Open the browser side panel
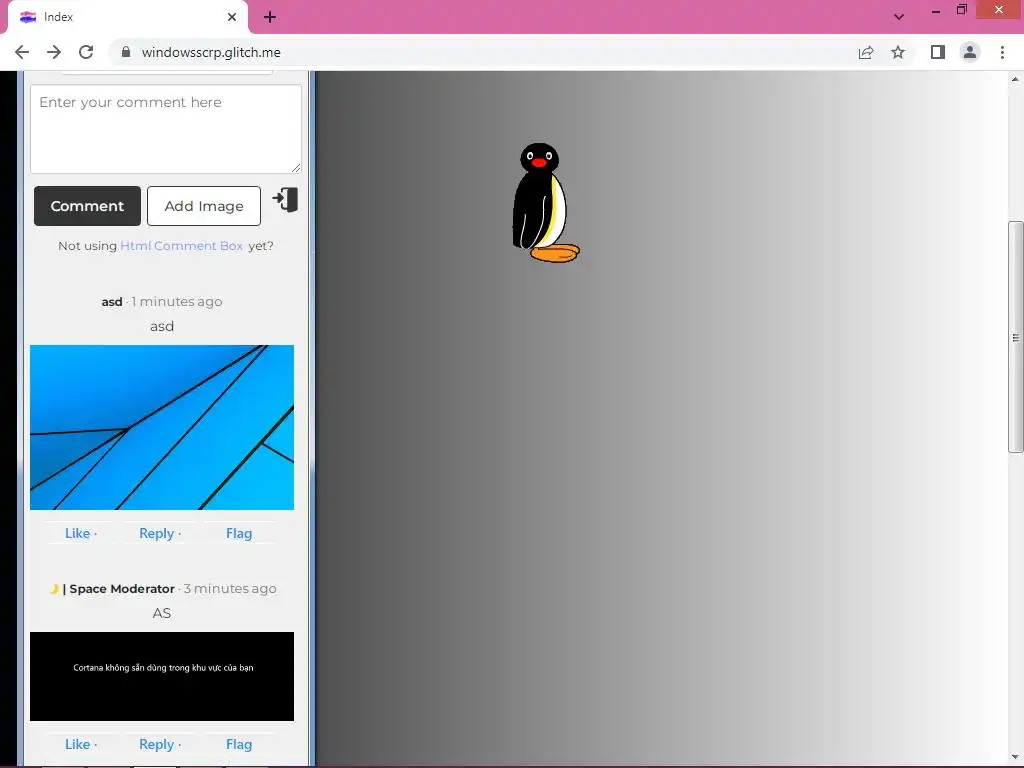 (x=938, y=52)
